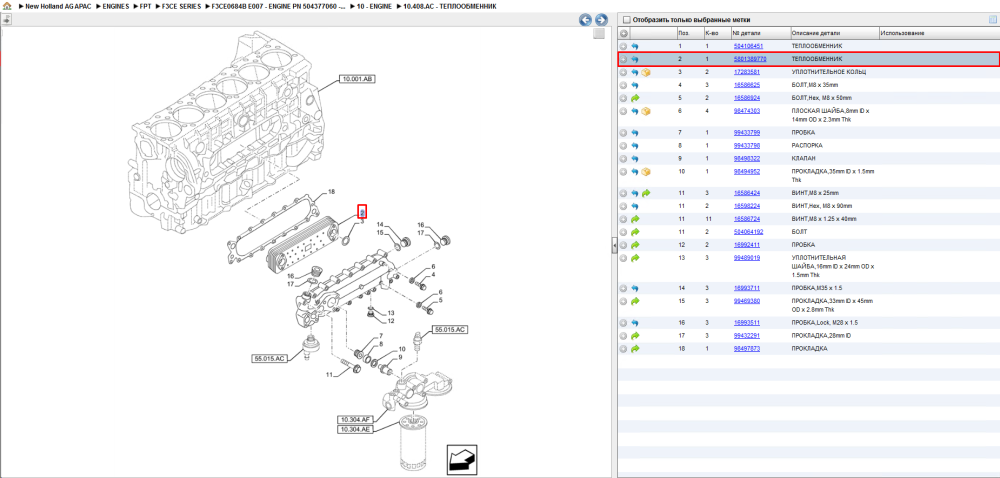Enable 'Отобразить только выбранные метки' checkbox
The height and width of the screenshot is (478, 1000).
(626, 20)
